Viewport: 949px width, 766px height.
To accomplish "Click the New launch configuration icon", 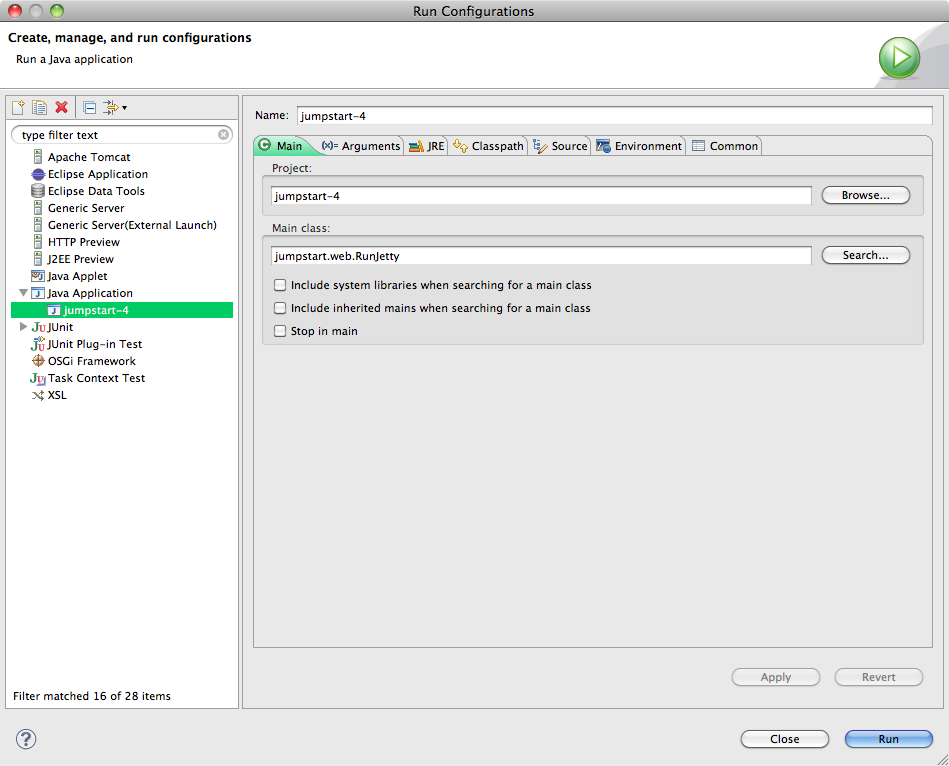I will tap(18, 108).
